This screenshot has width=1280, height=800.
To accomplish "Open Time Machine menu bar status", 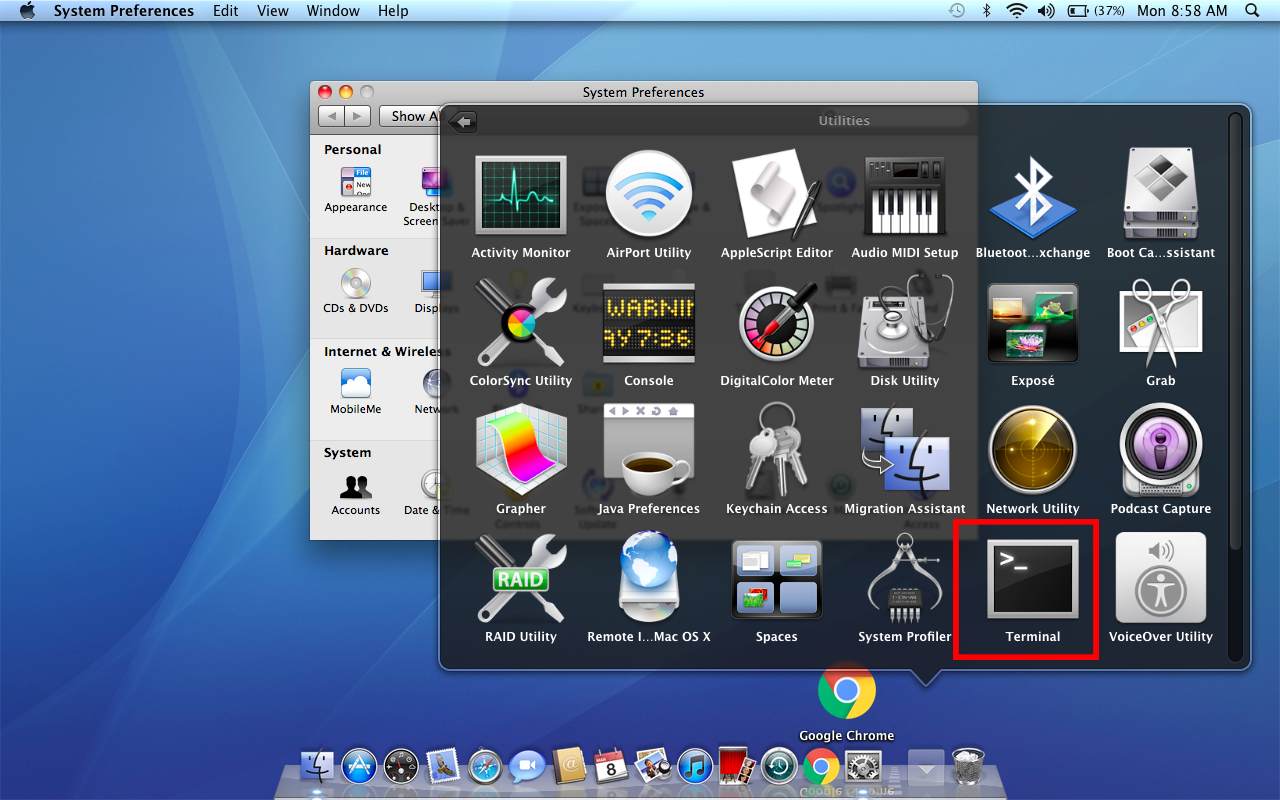I will [x=957, y=11].
